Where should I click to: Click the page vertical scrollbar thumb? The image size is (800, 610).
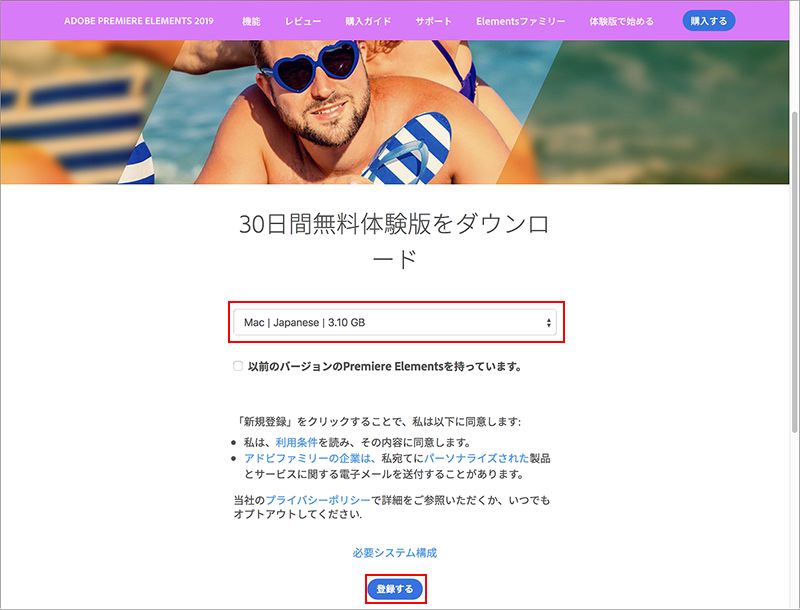pyautogui.click(x=794, y=270)
